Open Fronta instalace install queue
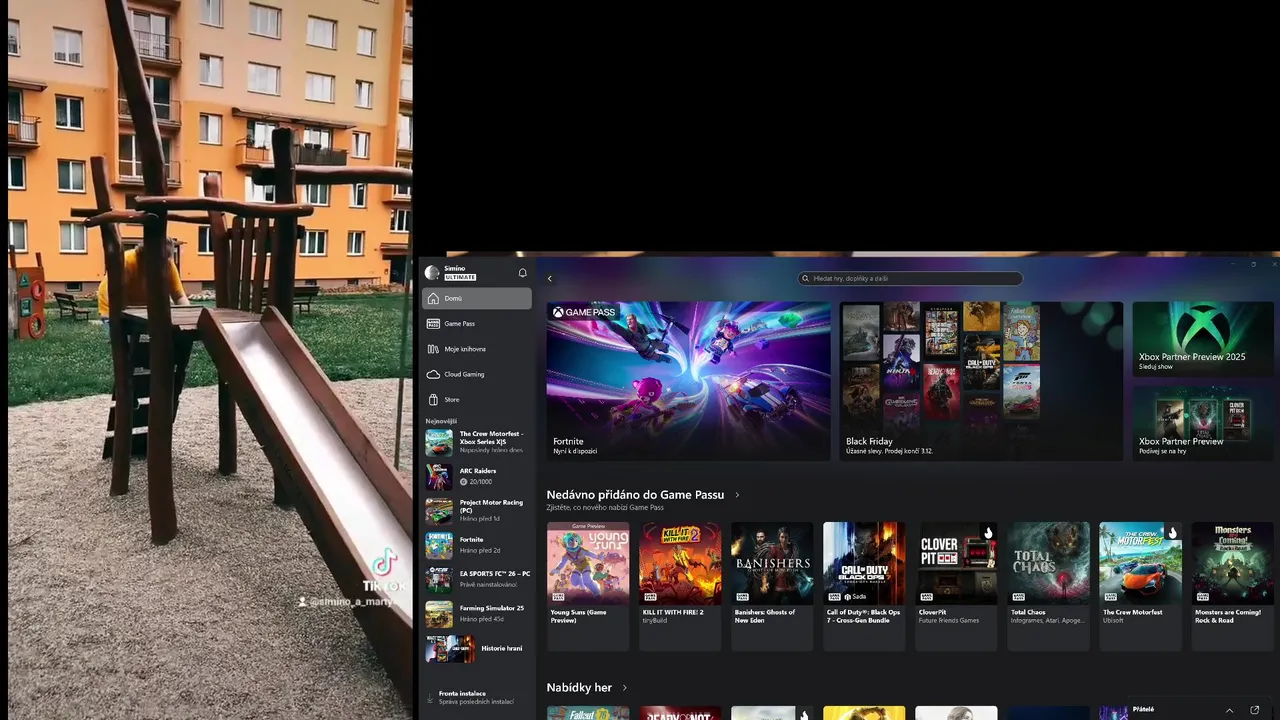This screenshot has width=1280, height=720. tap(476, 697)
